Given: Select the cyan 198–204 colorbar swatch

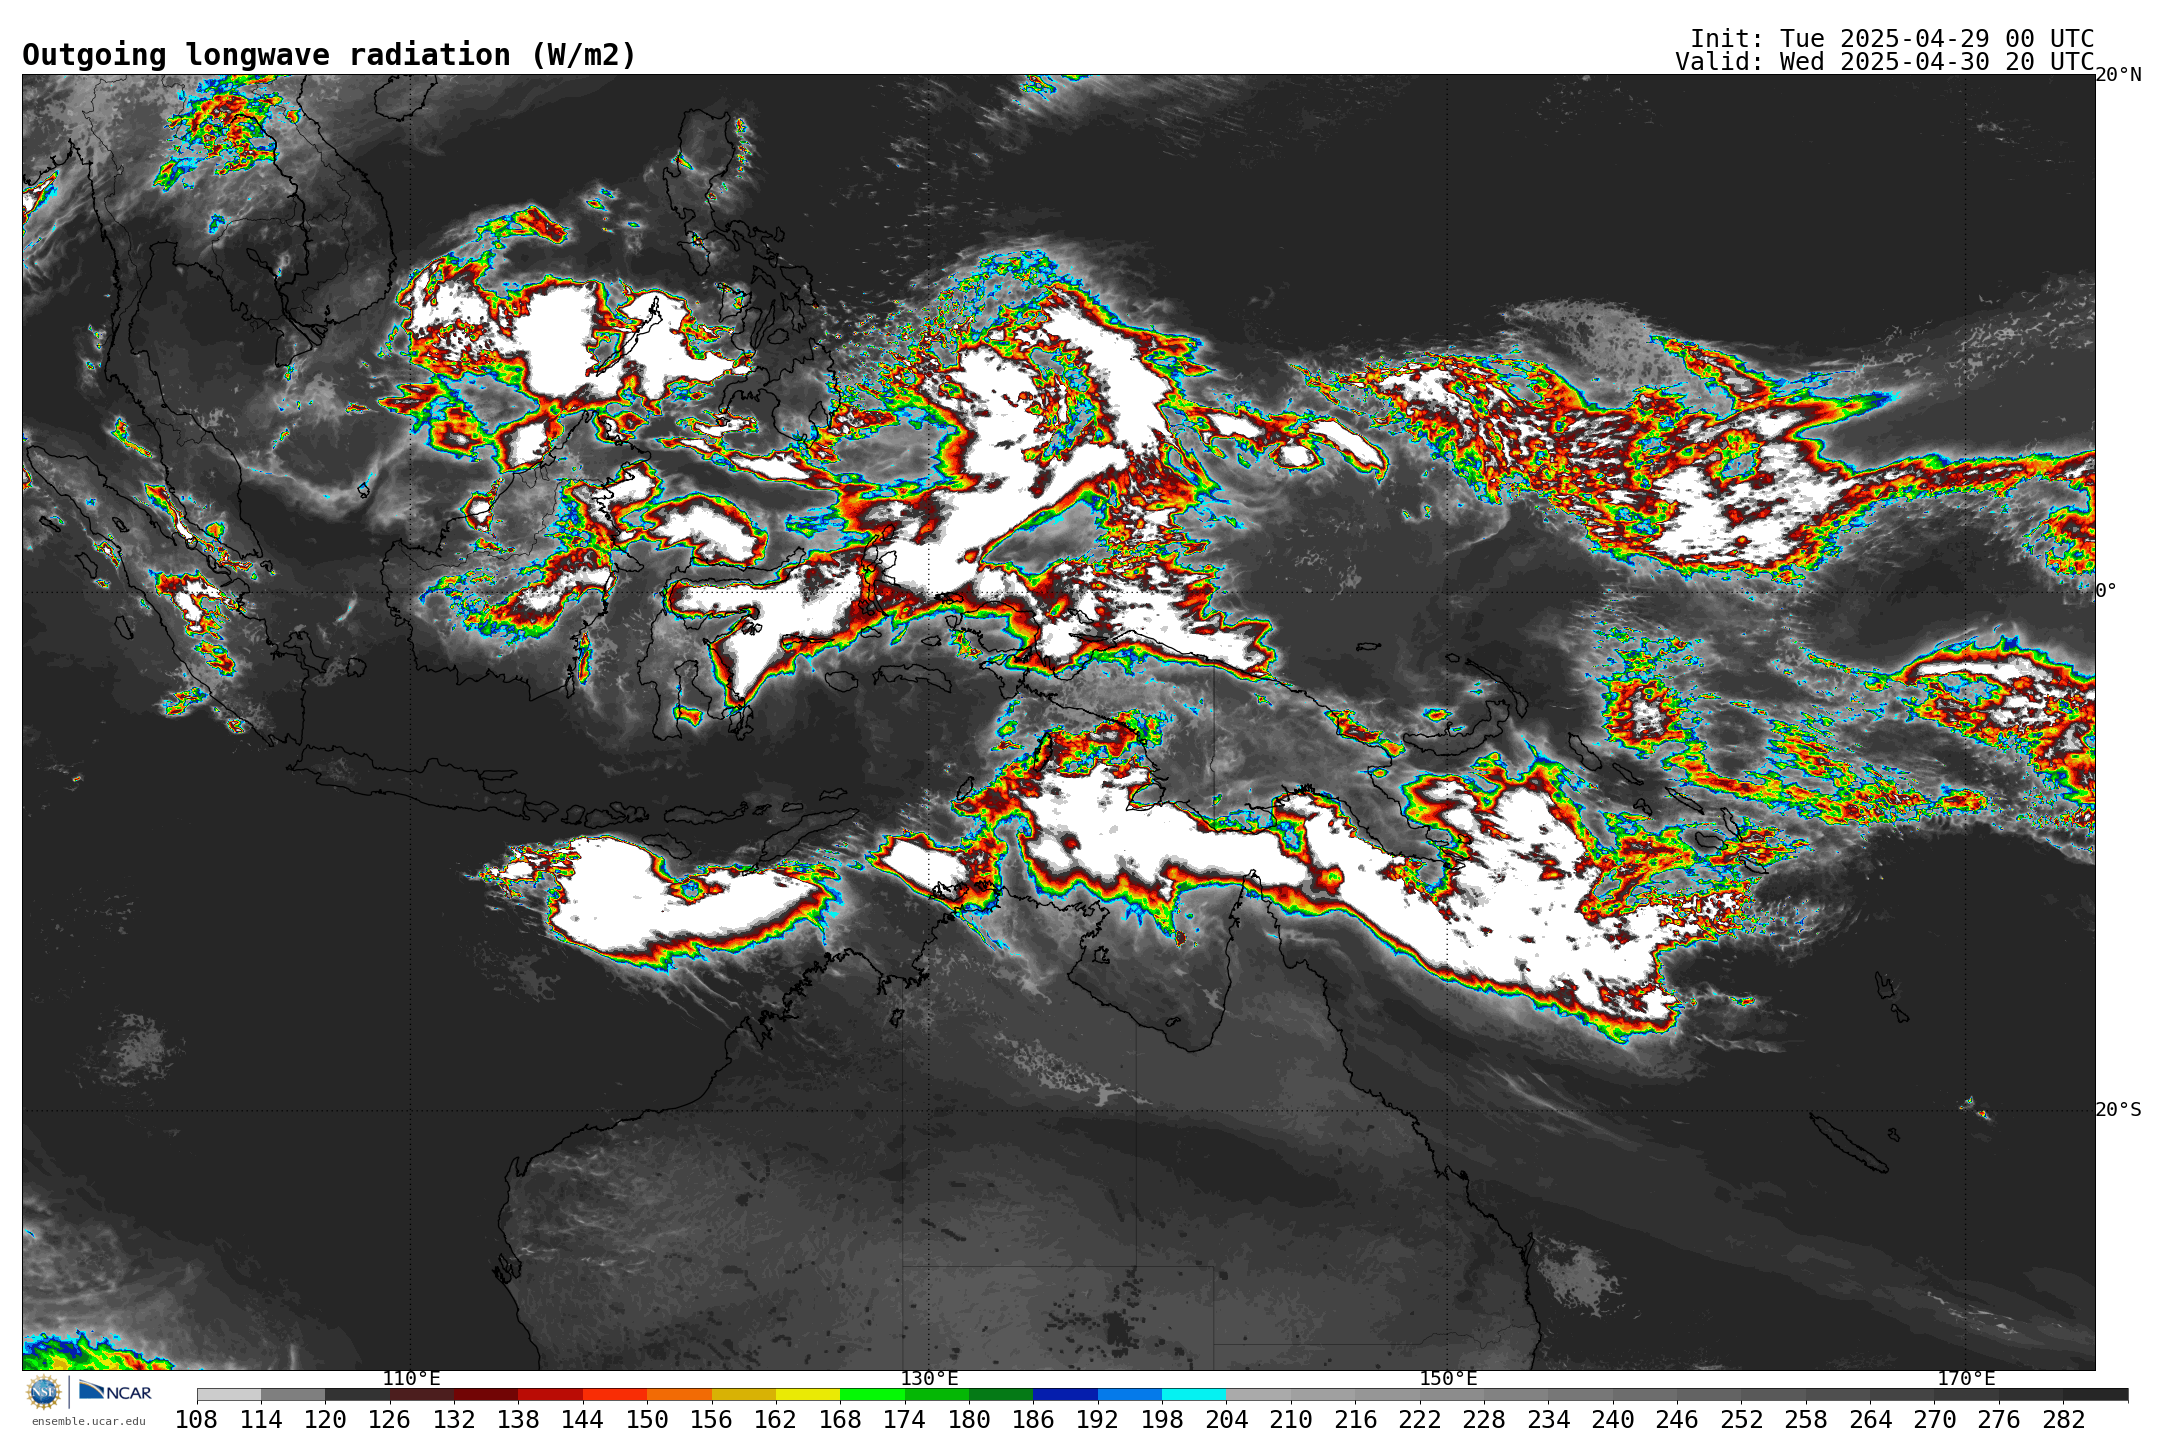Looking at the screenshot, I should (x=1194, y=1394).
